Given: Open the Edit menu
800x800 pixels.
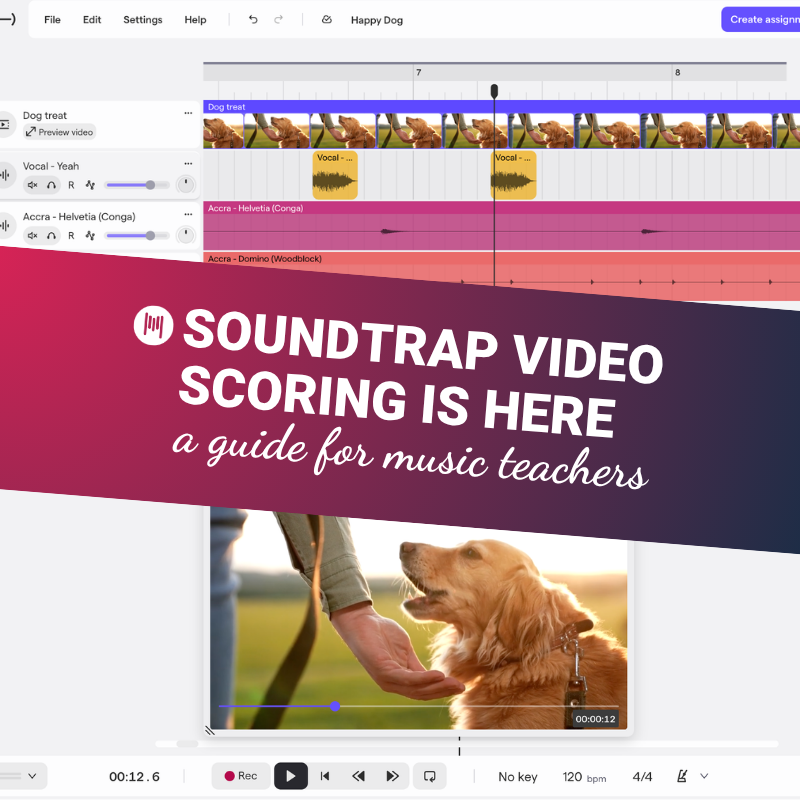Looking at the screenshot, I should point(92,20).
